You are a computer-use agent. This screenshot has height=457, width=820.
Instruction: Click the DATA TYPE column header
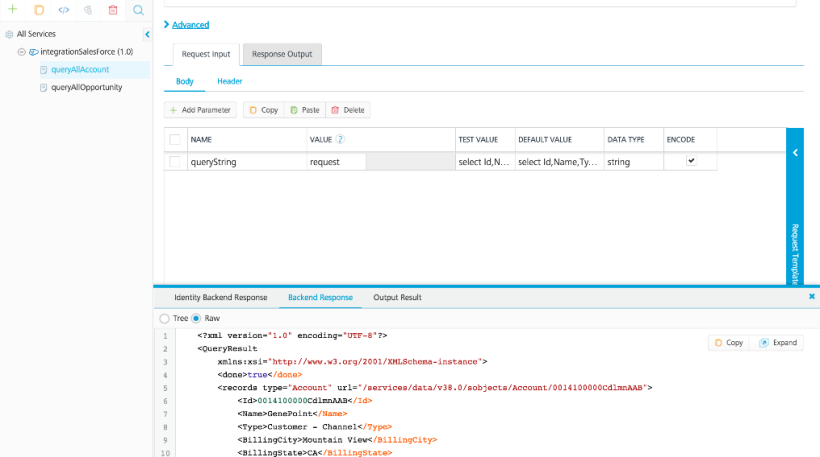click(x=625, y=140)
